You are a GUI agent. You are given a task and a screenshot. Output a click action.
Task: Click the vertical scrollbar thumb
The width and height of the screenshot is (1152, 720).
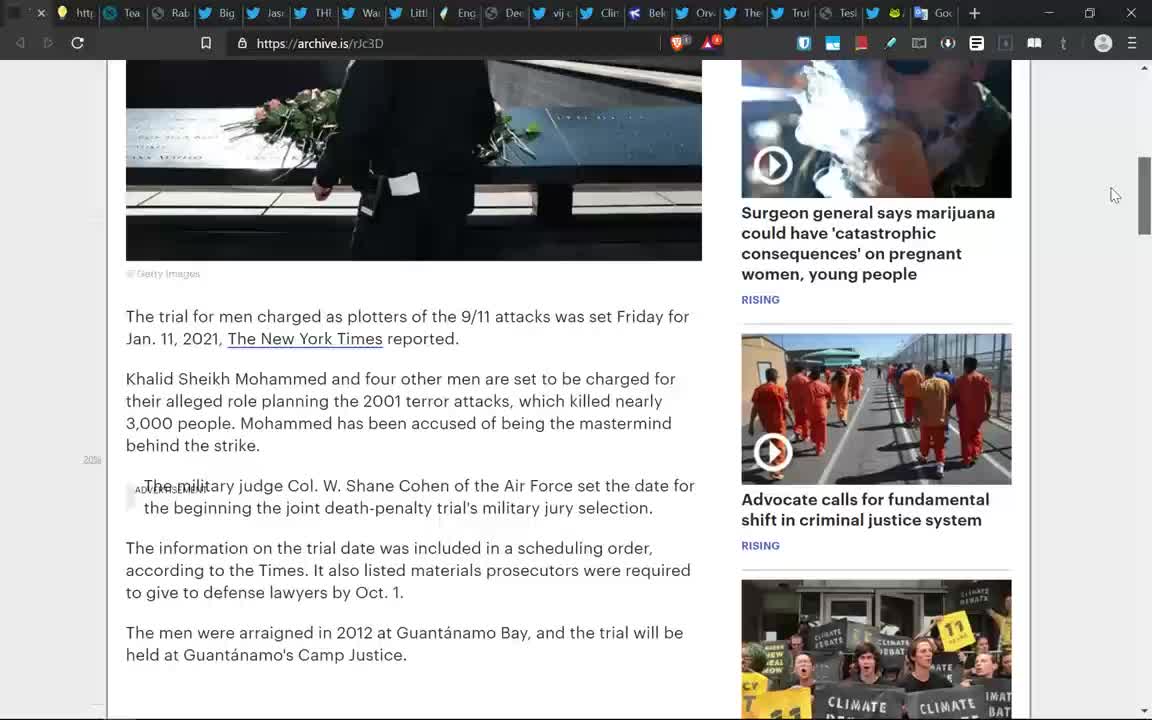[1144, 195]
